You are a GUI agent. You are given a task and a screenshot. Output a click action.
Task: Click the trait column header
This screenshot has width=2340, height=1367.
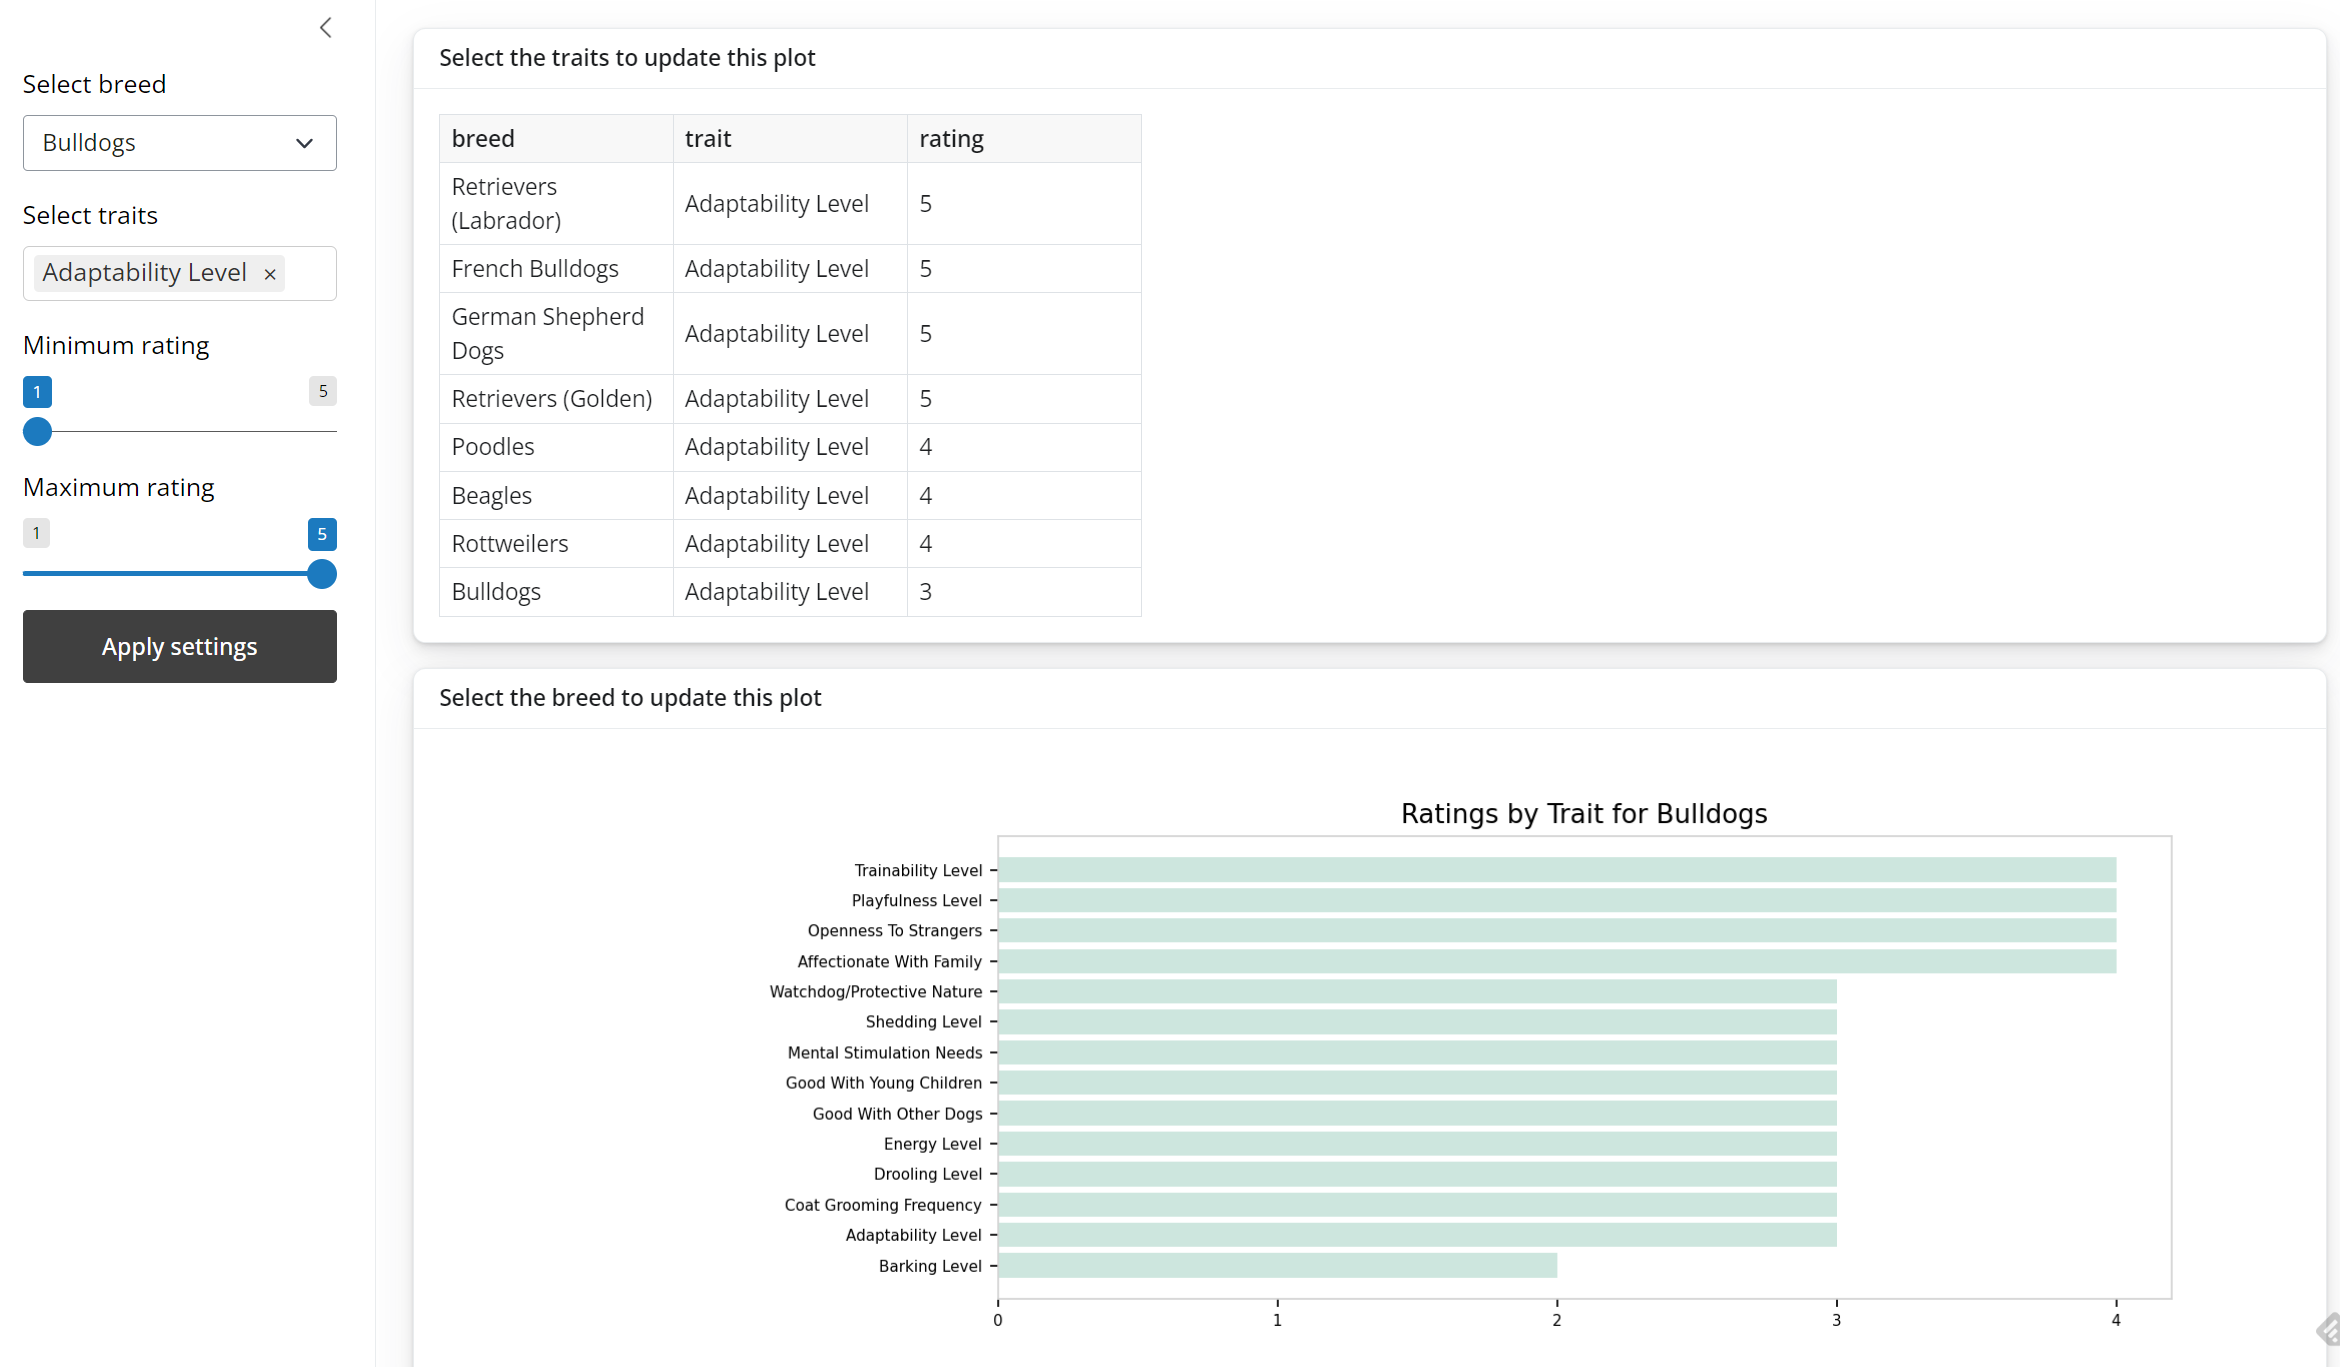click(708, 138)
